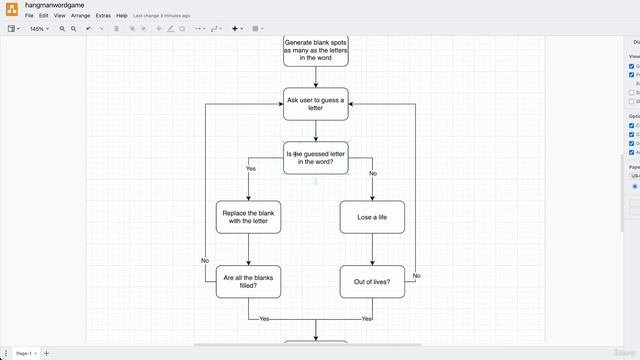Select 'Generate blank spots' flowchart box
640x360 pixels.
(316, 51)
